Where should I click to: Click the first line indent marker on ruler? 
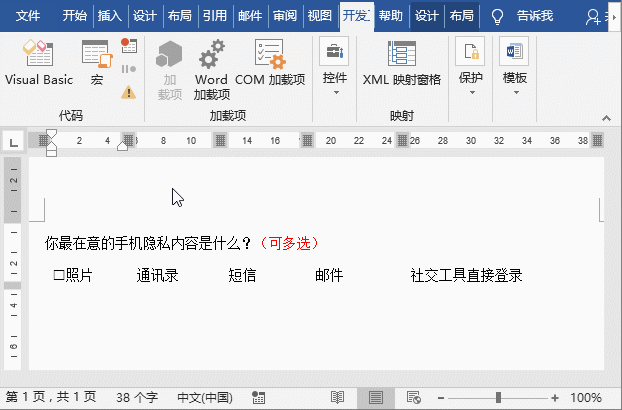[52, 134]
